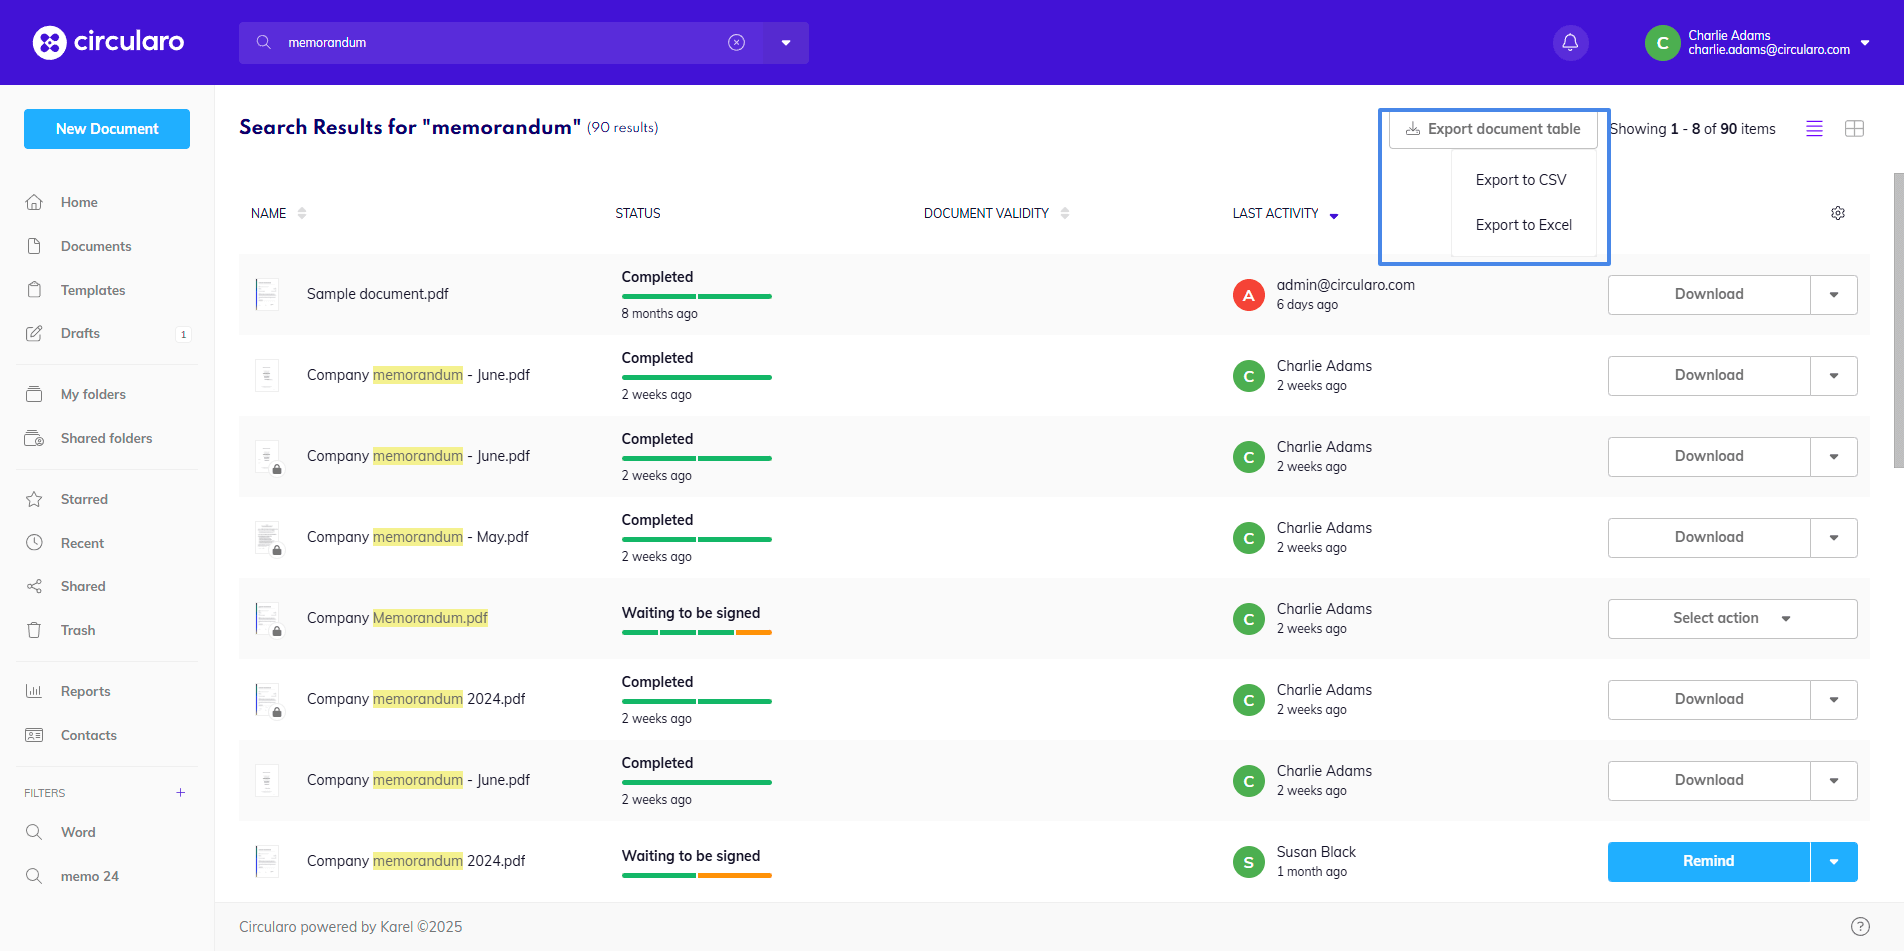The height and width of the screenshot is (951, 1904).
Task: Open the notifications bell
Action: pyautogui.click(x=1570, y=42)
